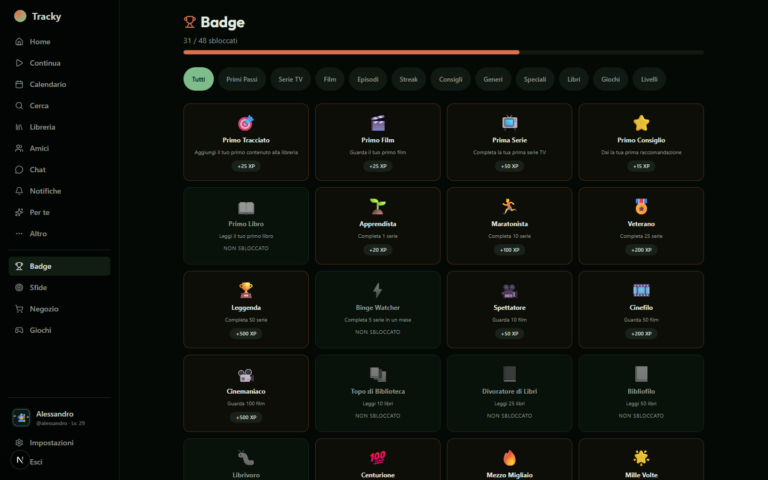This screenshot has height=480, width=768.
Task: Click the +25 XP pill on Primo Tracciato
Action: click(x=246, y=166)
